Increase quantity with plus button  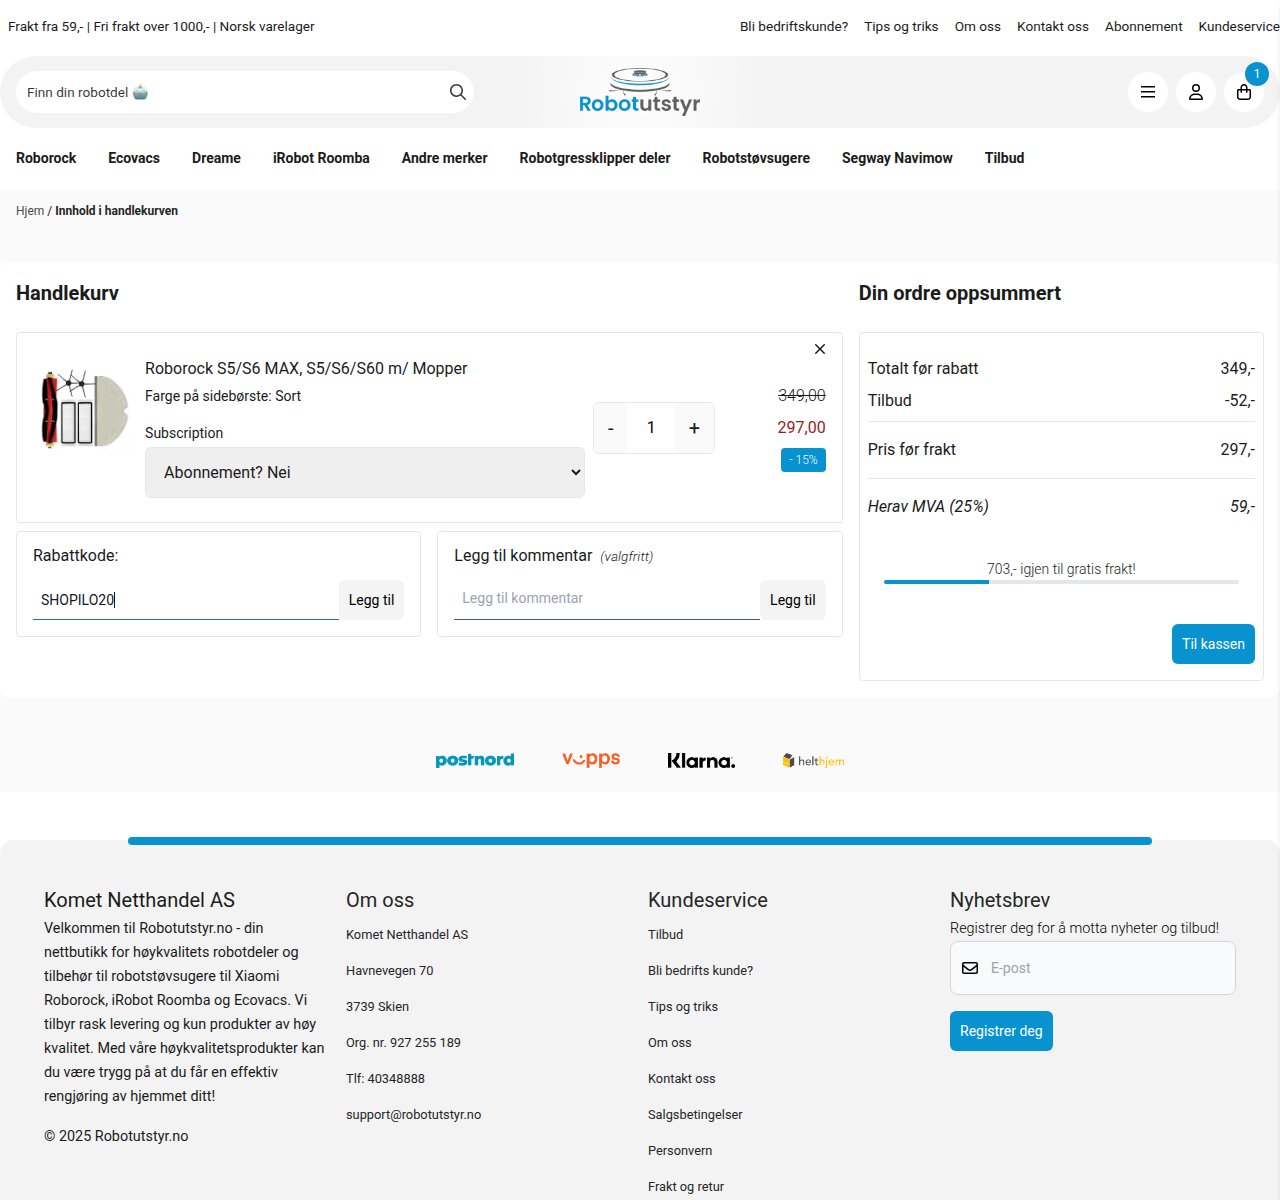coord(694,428)
